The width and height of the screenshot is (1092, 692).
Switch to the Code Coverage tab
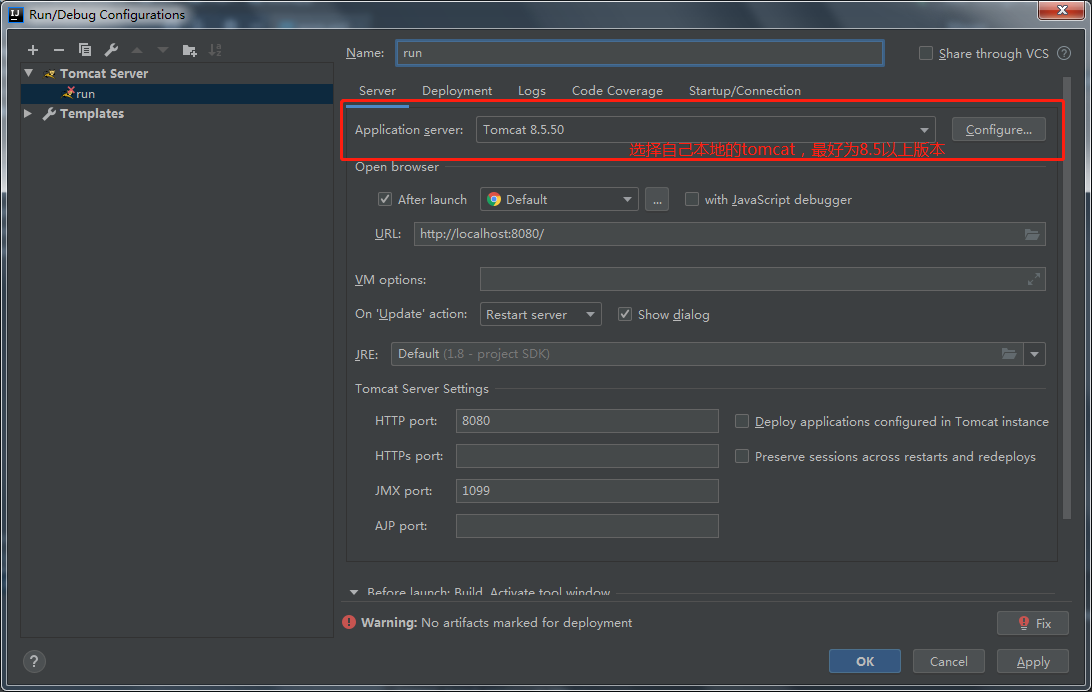pyautogui.click(x=617, y=91)
